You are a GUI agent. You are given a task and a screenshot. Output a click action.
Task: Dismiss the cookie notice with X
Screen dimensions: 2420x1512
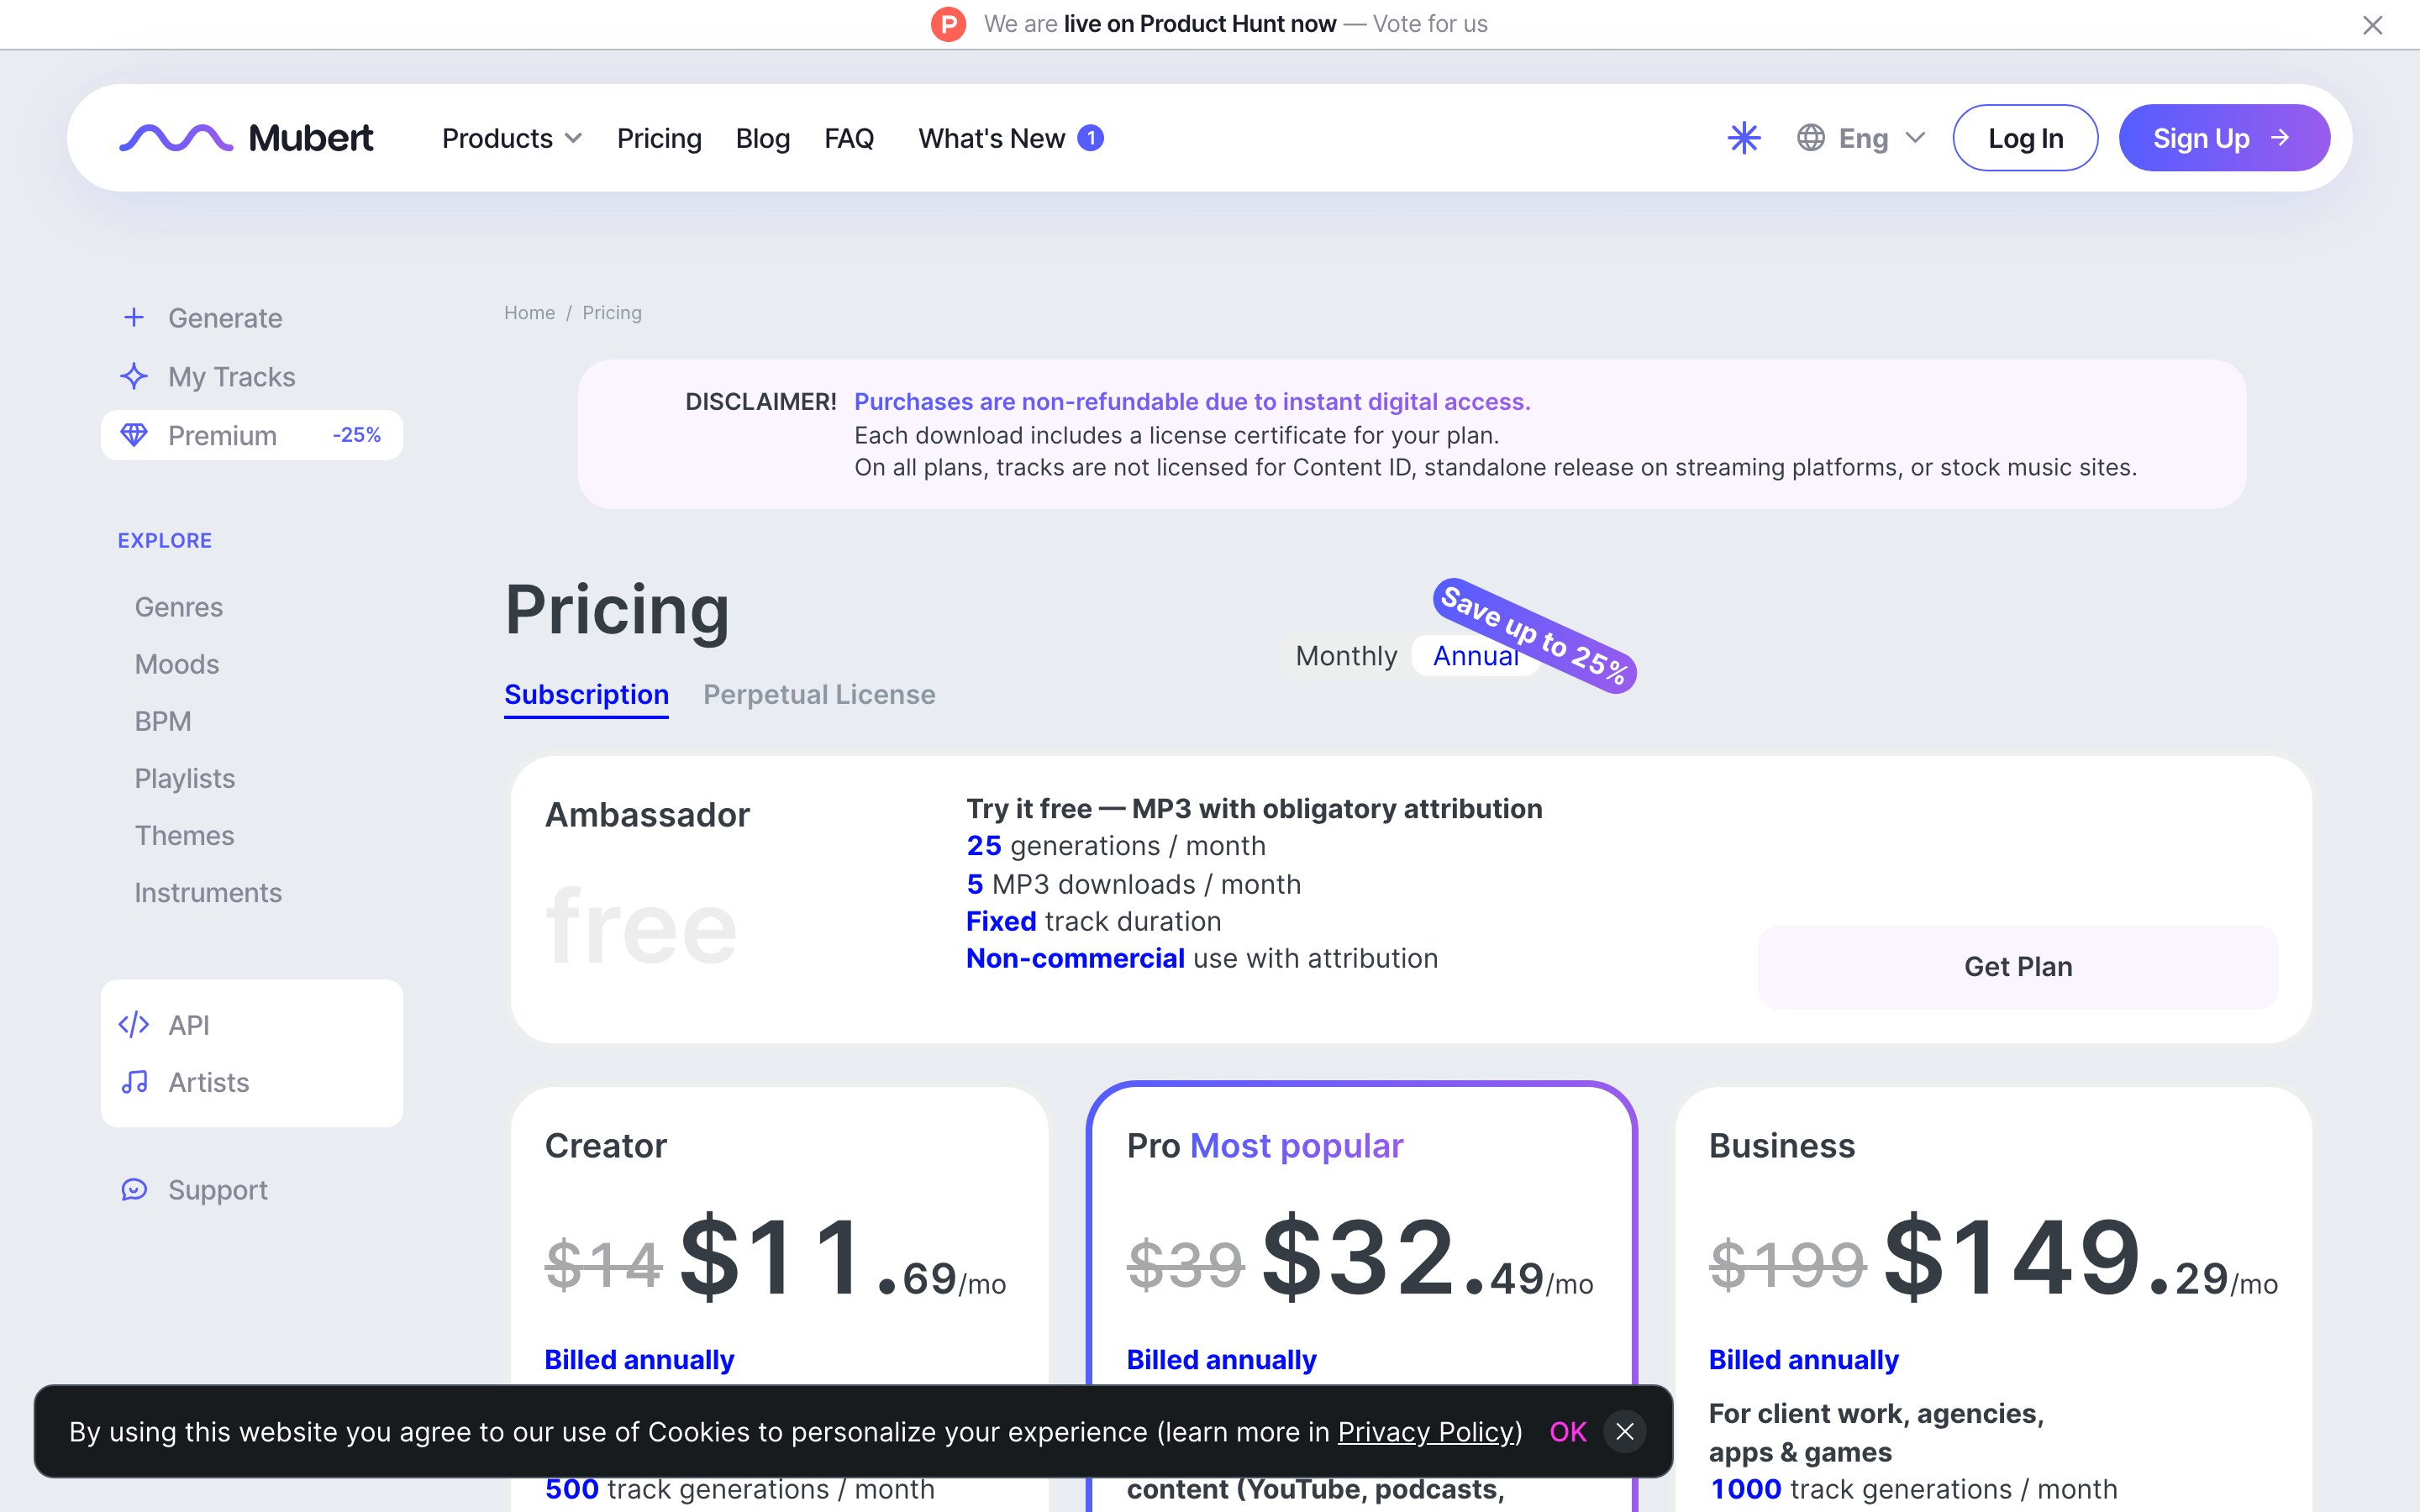pos(1625,1432)
